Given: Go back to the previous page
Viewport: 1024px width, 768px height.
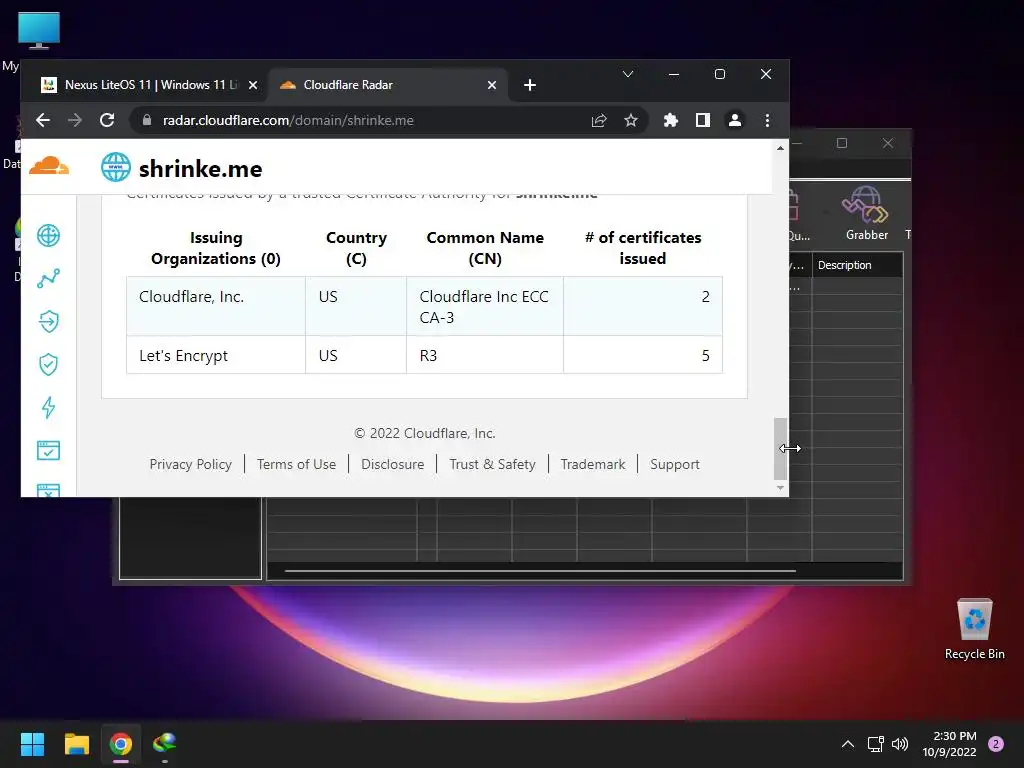Looking at the screenshot, I should point(43,120).
